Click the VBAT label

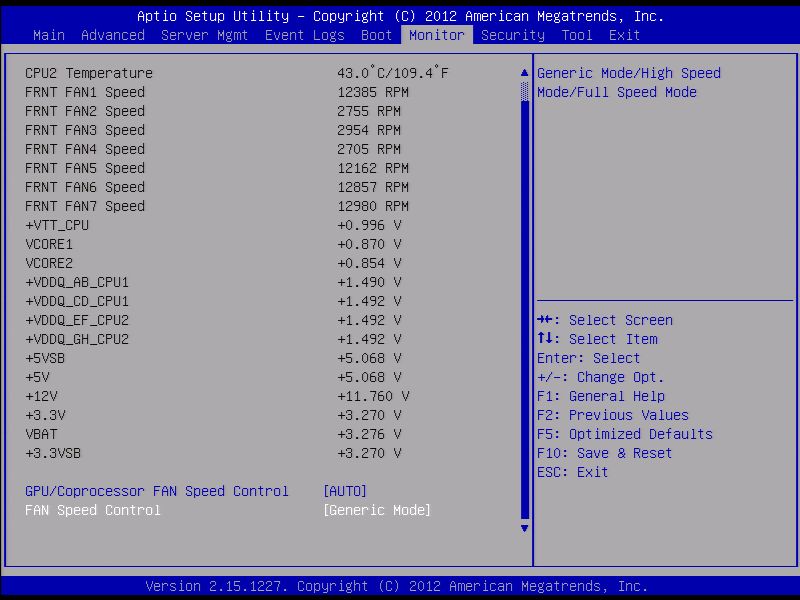[41, 434]
